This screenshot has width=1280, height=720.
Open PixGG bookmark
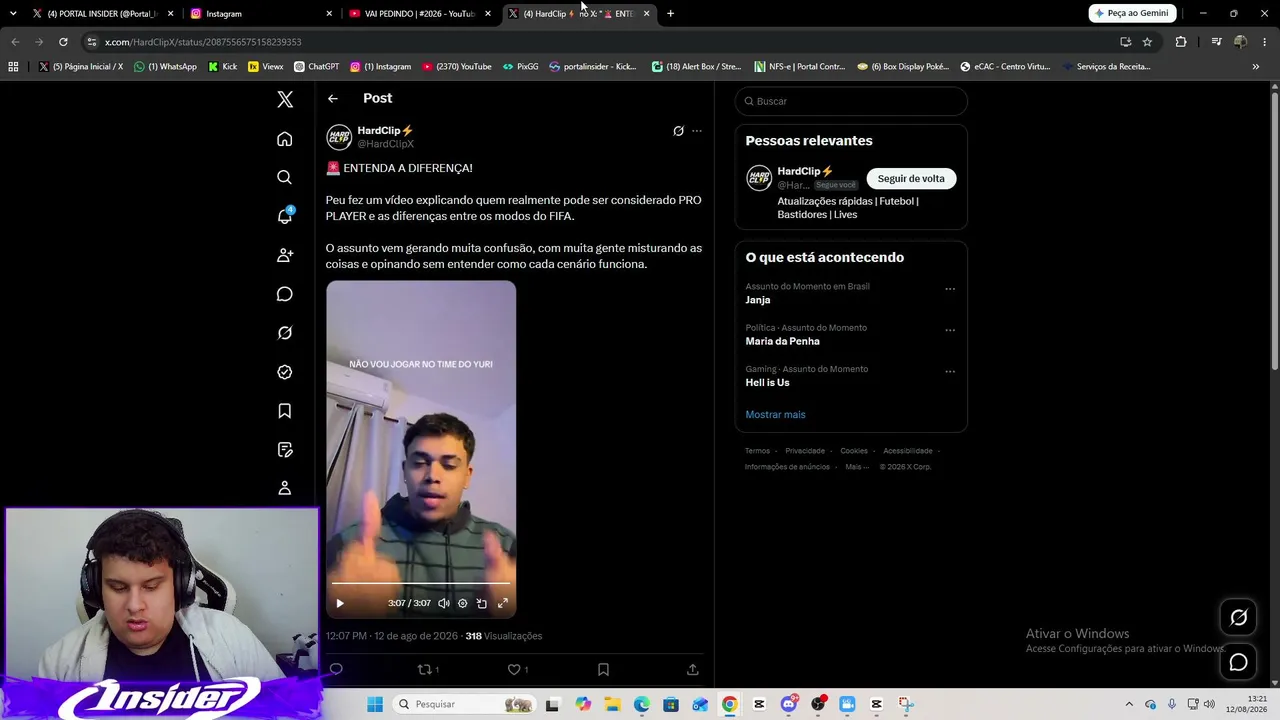click(520, 67)
